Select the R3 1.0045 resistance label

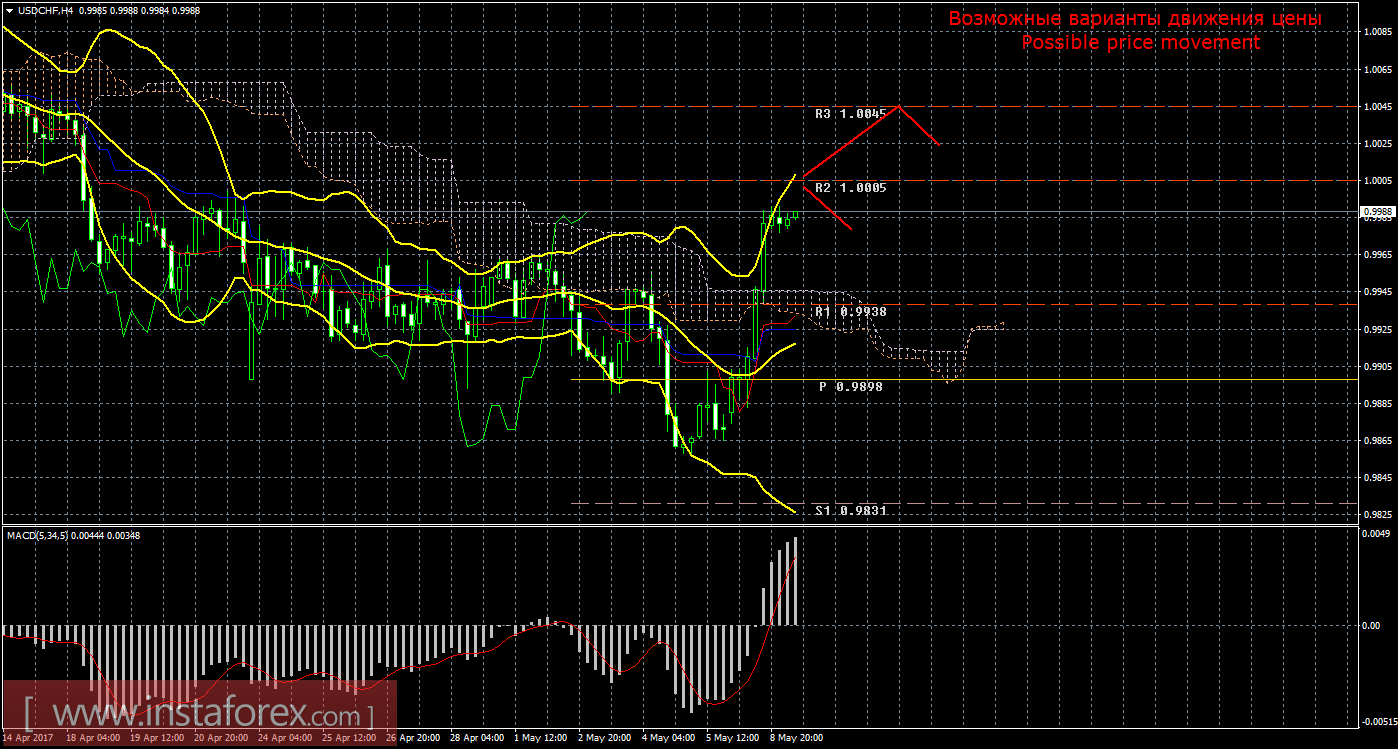click(x=850, y=114)
